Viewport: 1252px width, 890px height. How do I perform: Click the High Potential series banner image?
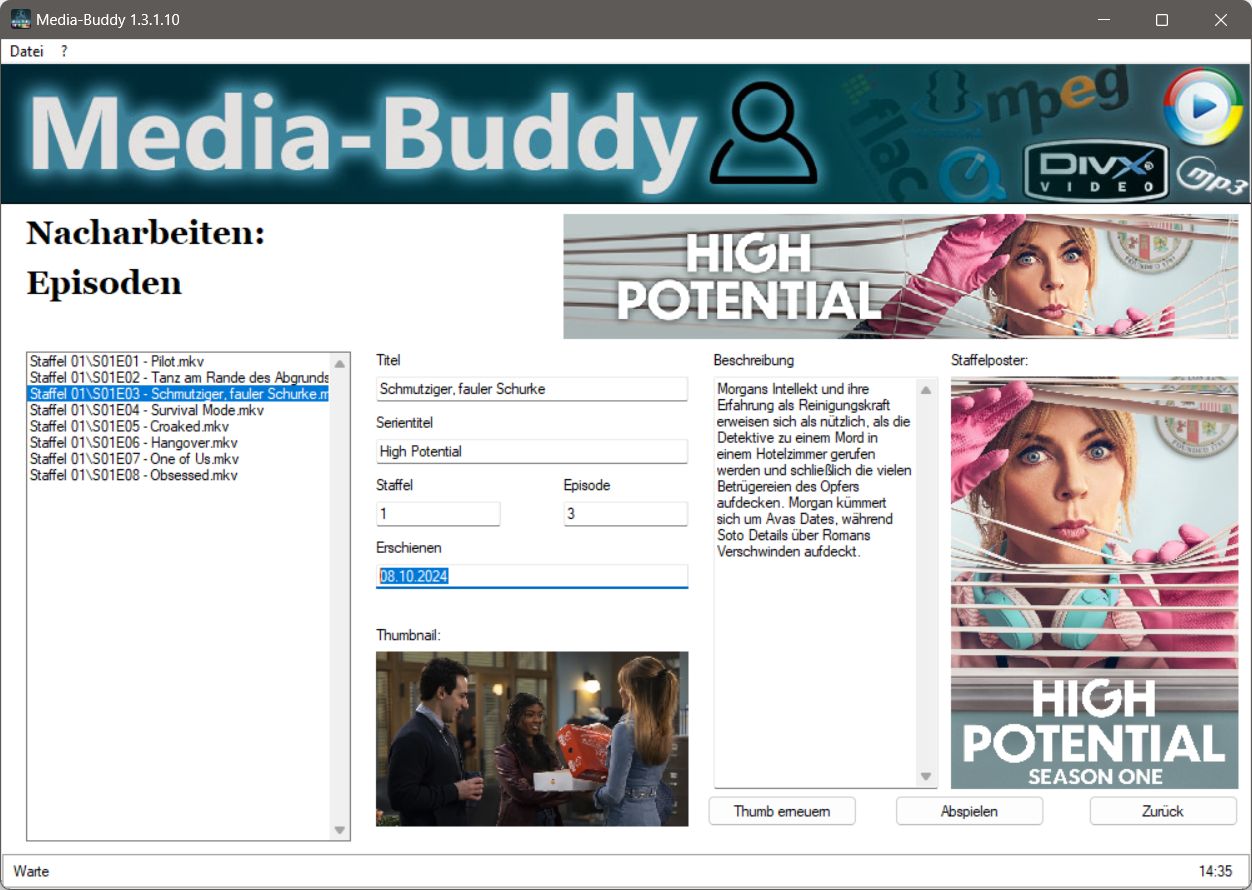pyautogui.click(x=900, y=276)
